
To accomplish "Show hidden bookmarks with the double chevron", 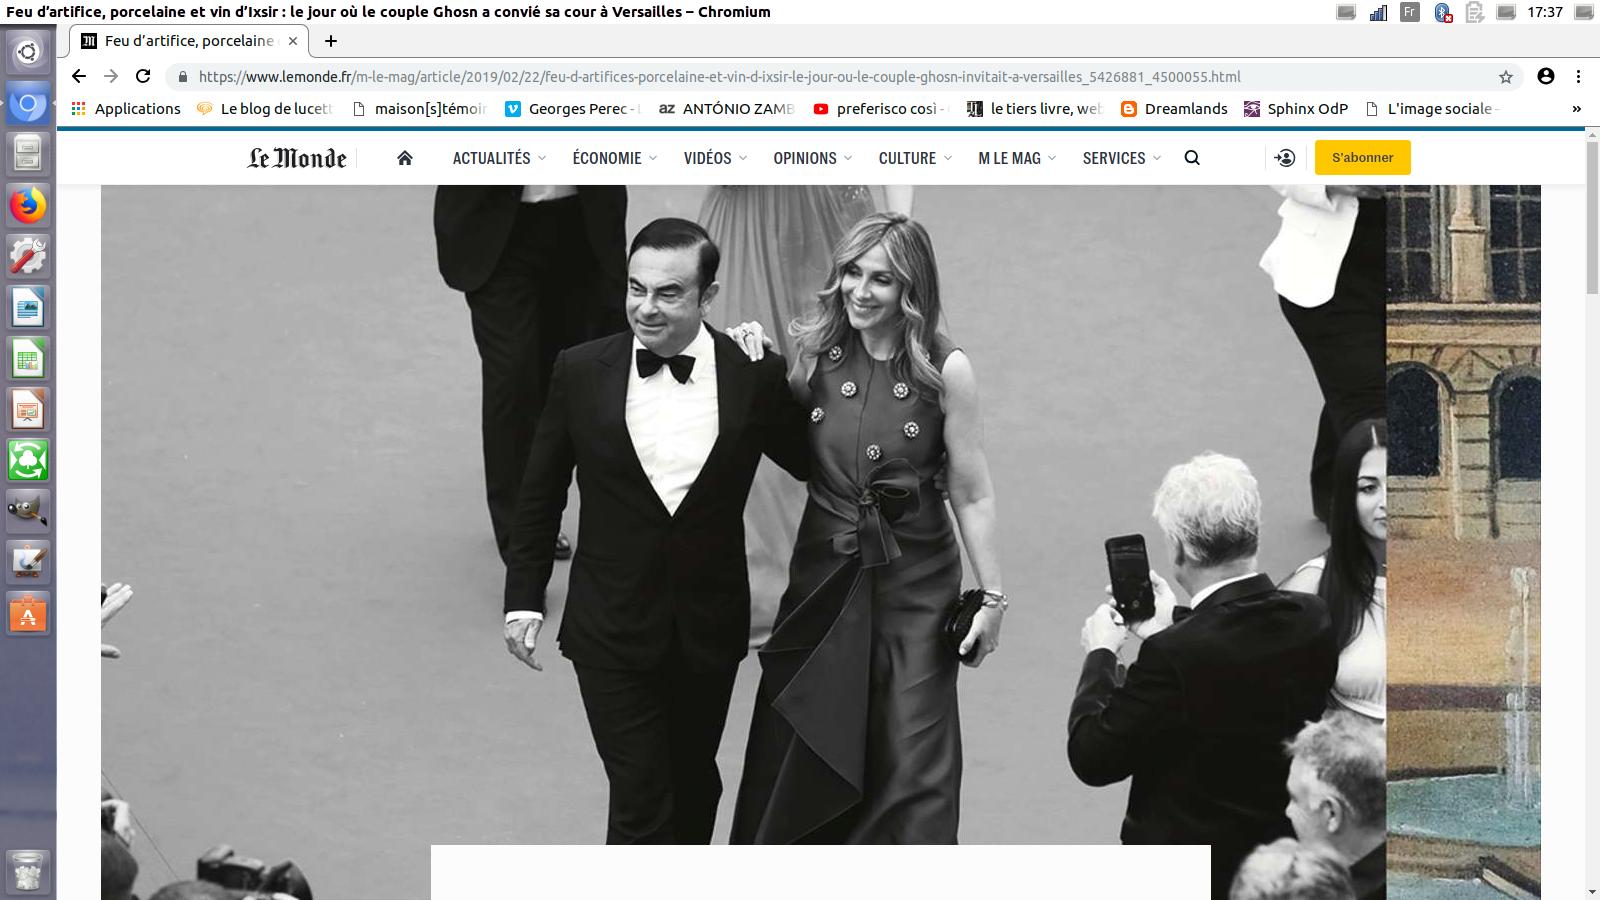I will pyautogui.click(x=1577, y=109).
